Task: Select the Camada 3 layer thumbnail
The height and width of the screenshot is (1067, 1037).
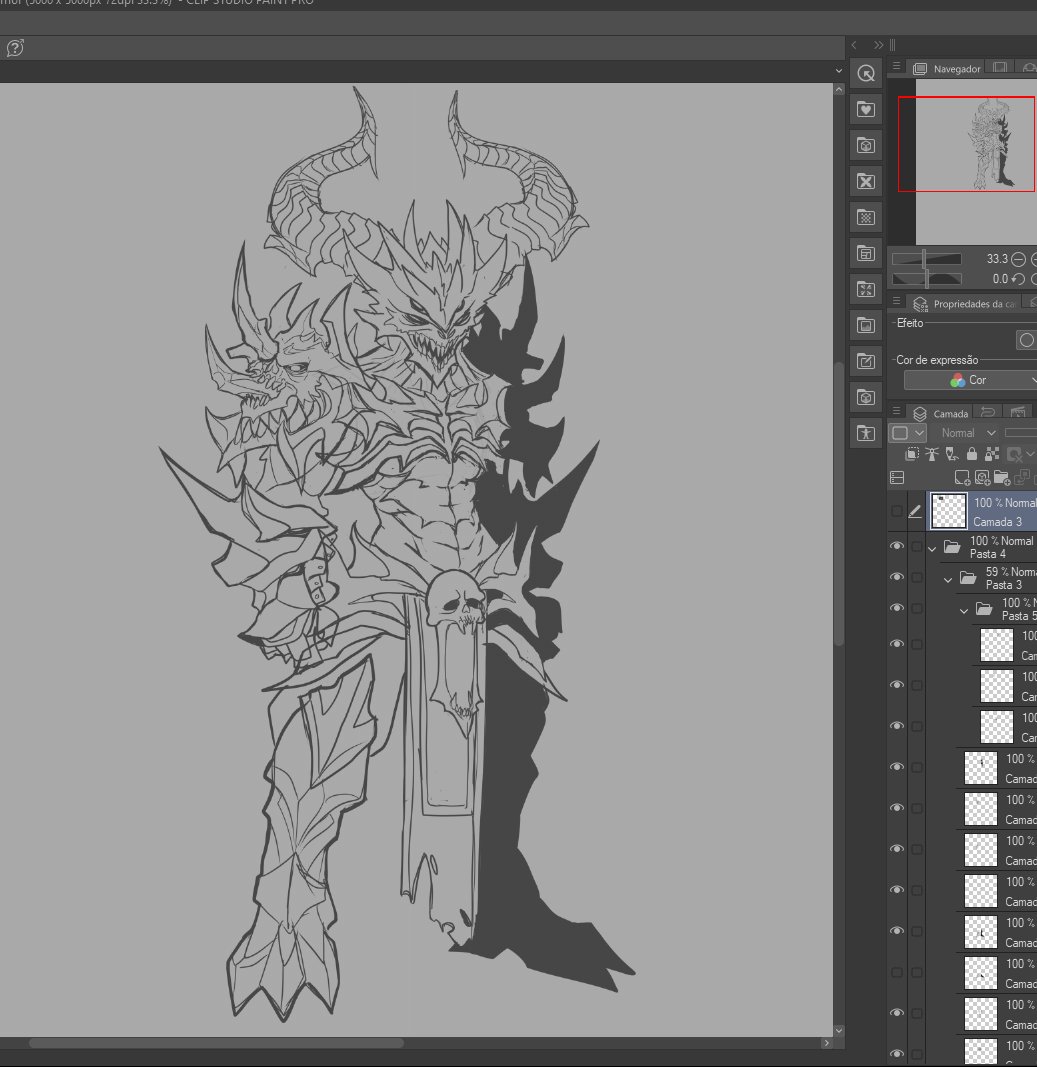Action: tap(949, 511)
